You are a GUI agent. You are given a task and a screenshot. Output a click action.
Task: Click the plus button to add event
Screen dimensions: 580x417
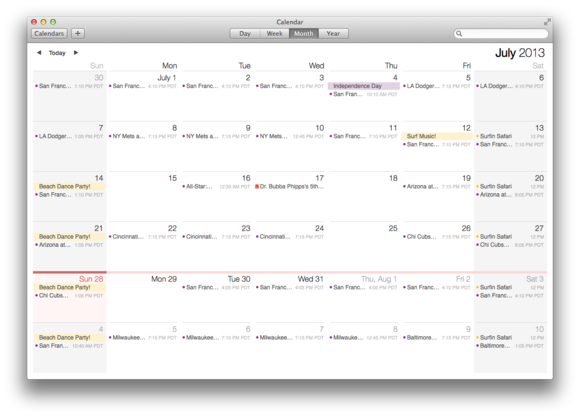[78, 34]
